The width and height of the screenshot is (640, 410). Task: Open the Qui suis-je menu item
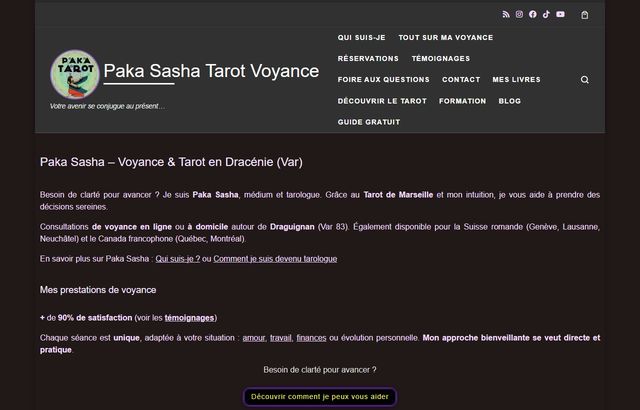pyautogui.click(x=361, y=38)
